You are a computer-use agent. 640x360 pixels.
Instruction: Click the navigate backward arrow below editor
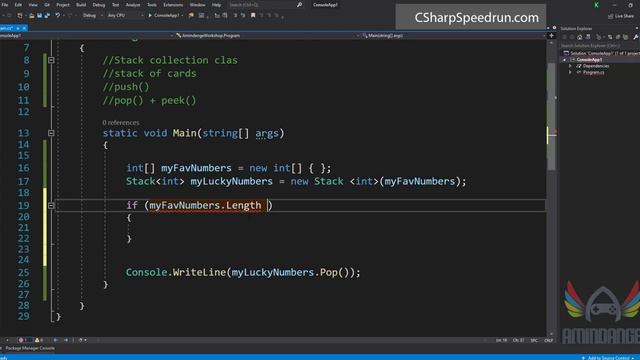pyautogui.click(x=56, y=340)
